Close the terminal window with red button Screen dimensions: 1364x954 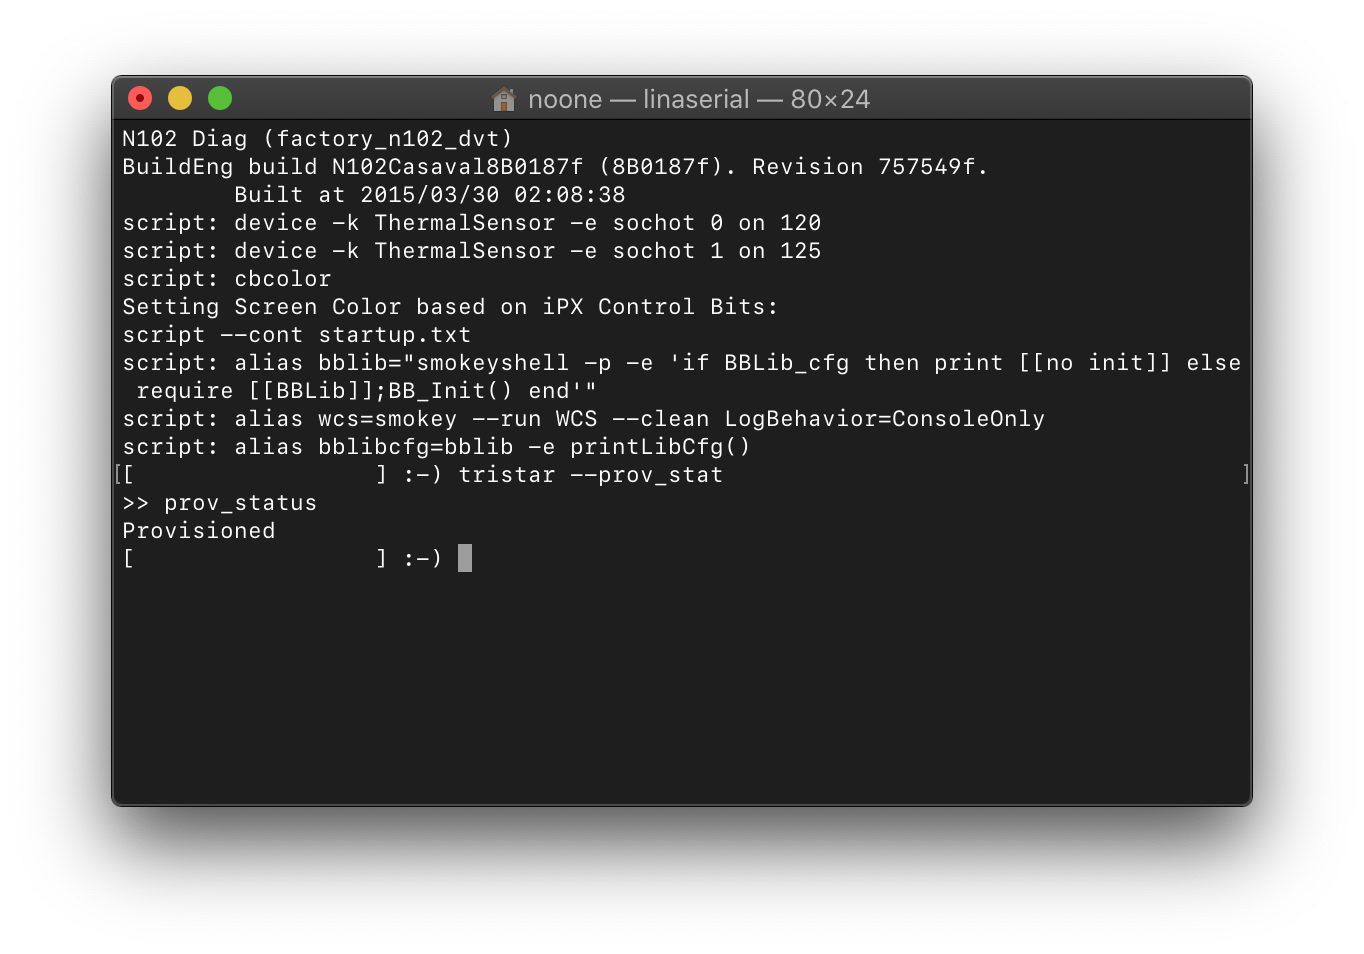coord(140,98)
